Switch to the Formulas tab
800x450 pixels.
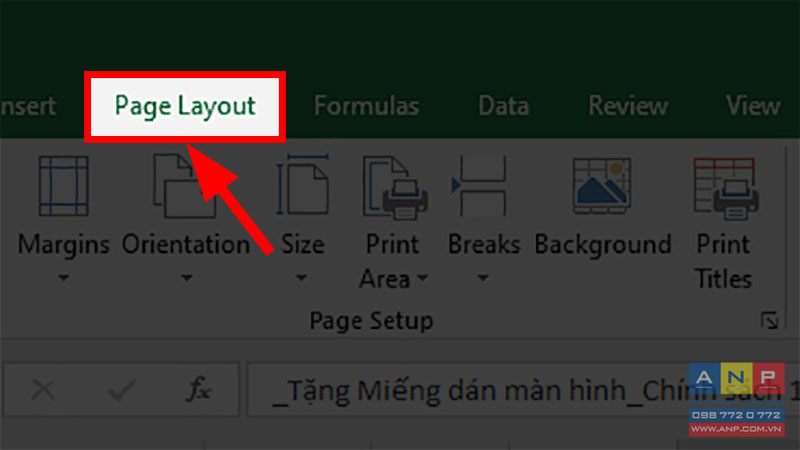click(366, 106)
